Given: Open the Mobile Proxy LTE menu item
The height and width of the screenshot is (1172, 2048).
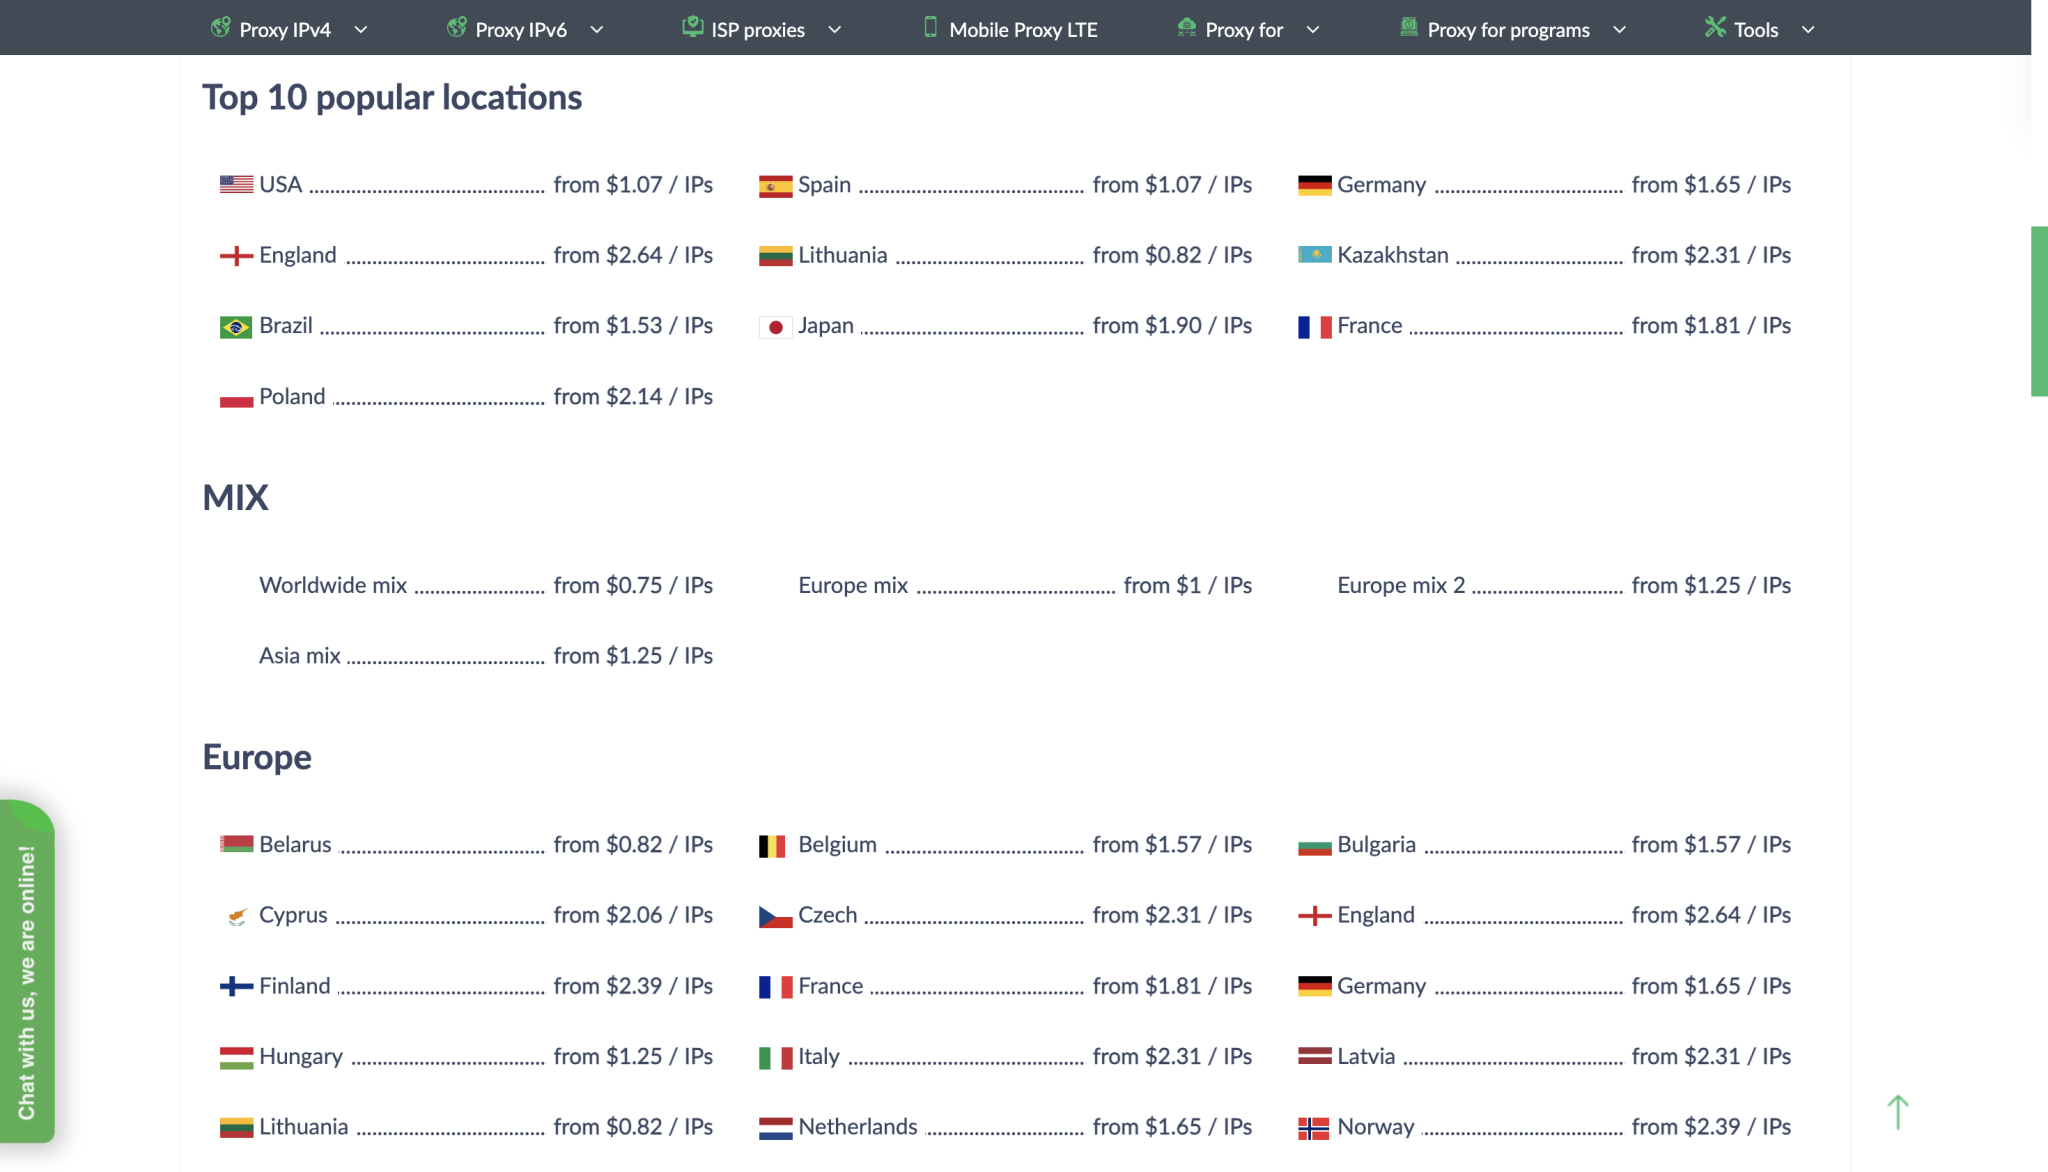Looking at the screenshot, I should tap(1023, 29).
